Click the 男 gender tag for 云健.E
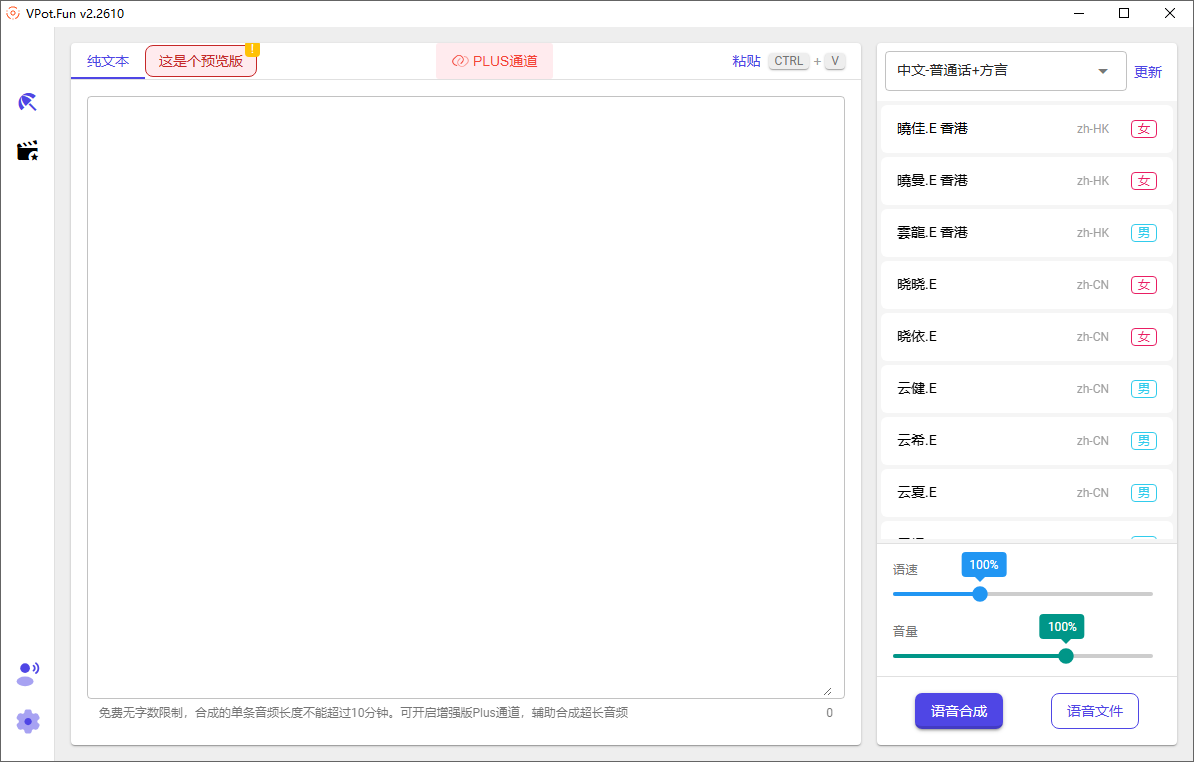The image size is (1194, 762). pyautogui.click(x=1144, y=389)
